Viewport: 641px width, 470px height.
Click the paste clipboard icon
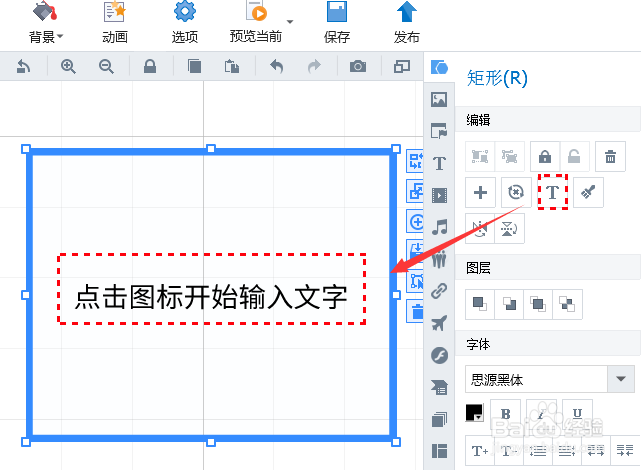point(232,66)
